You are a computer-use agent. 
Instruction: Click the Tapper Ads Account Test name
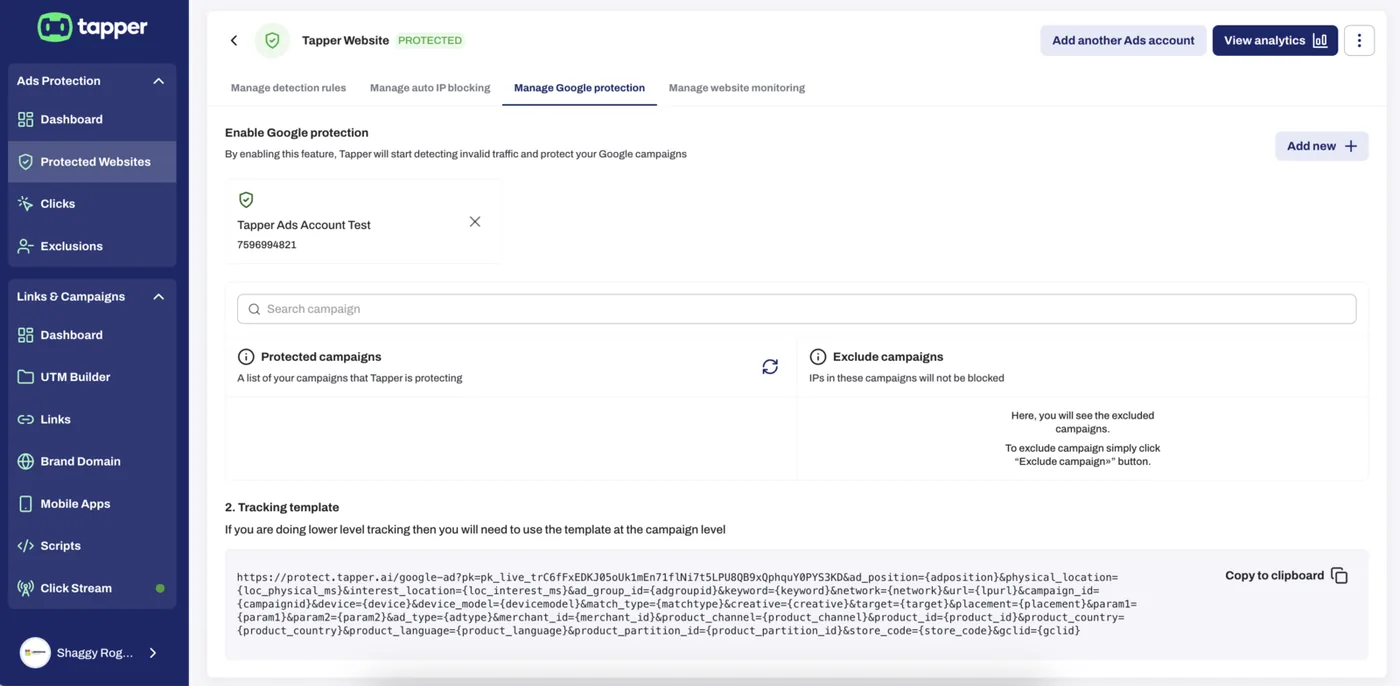[x=304, y=225]
